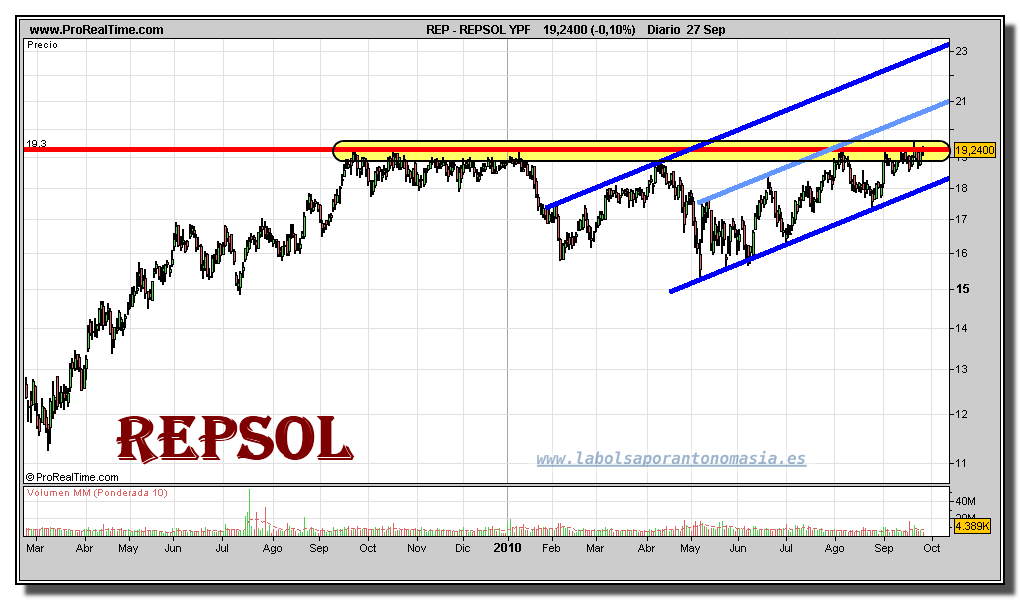Select the 19.3 resistance level label
Image resolution: width=1020 pixels, height=600 pixels.
pyautogui.click(x=36, y=143)
